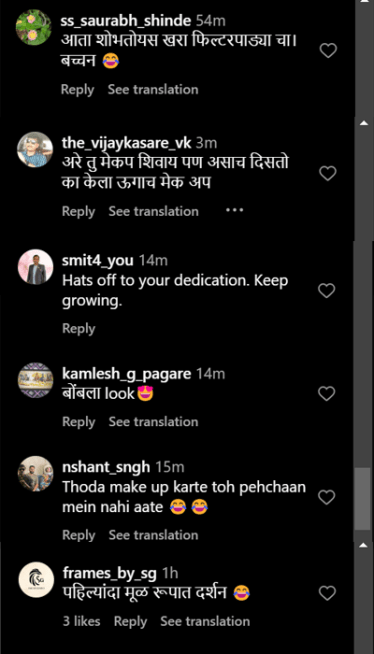This screenshot has width=374, height=654.
Task: Tap heart on smit4_you's comment
Action: (326, 290)
